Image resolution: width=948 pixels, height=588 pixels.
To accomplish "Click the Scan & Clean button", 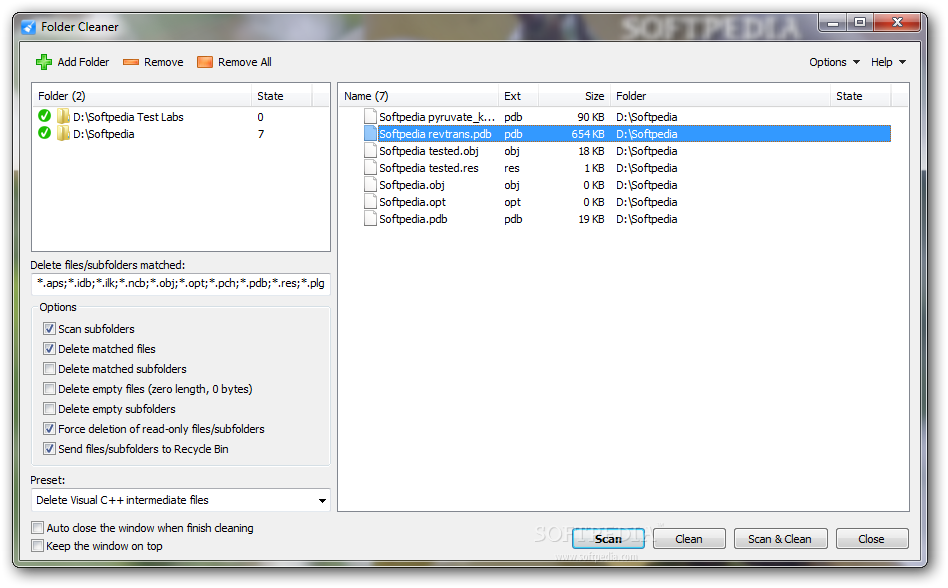I will pos(780,538).
